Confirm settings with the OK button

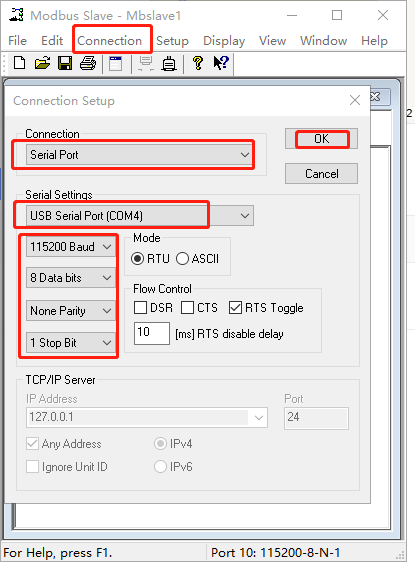321,138
